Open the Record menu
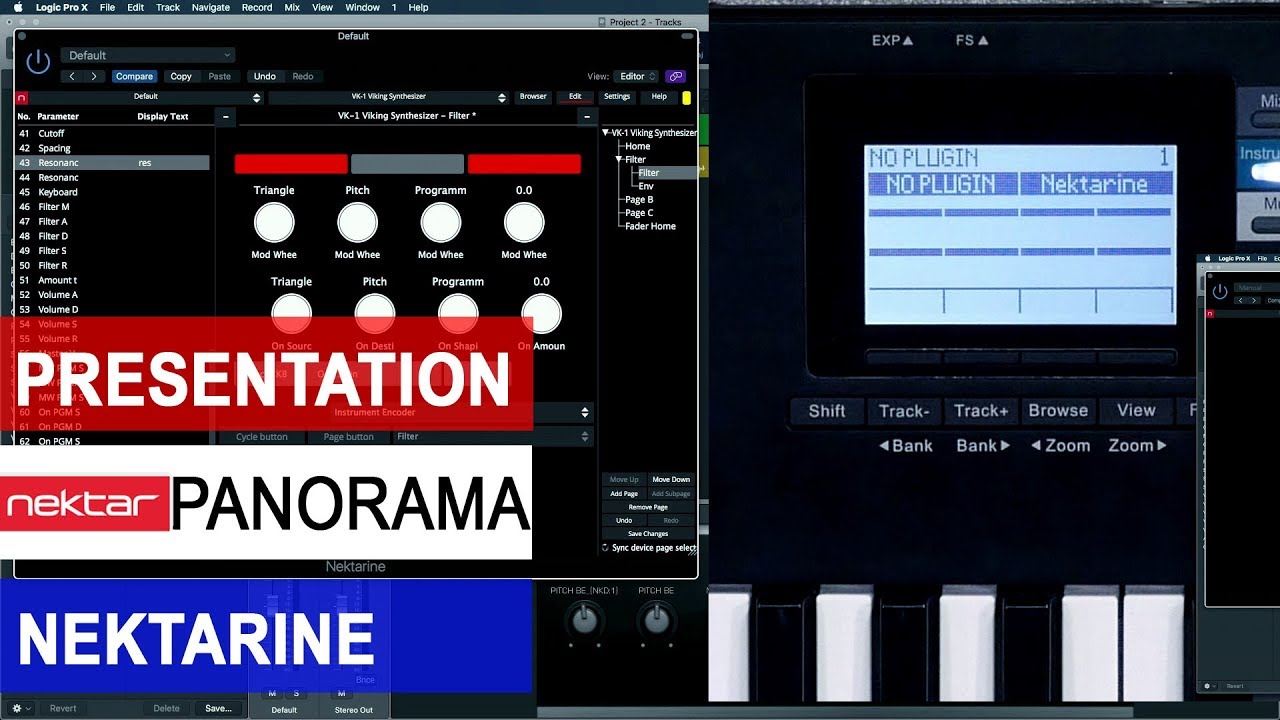The width and height of the screenshot is (1280, 720). click(x=257, y=7)
